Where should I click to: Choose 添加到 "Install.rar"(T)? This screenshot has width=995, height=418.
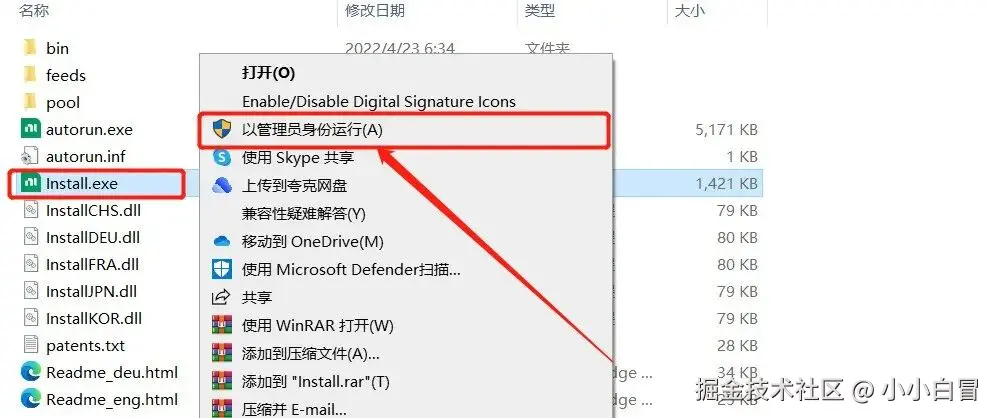(x=315, y=382)
